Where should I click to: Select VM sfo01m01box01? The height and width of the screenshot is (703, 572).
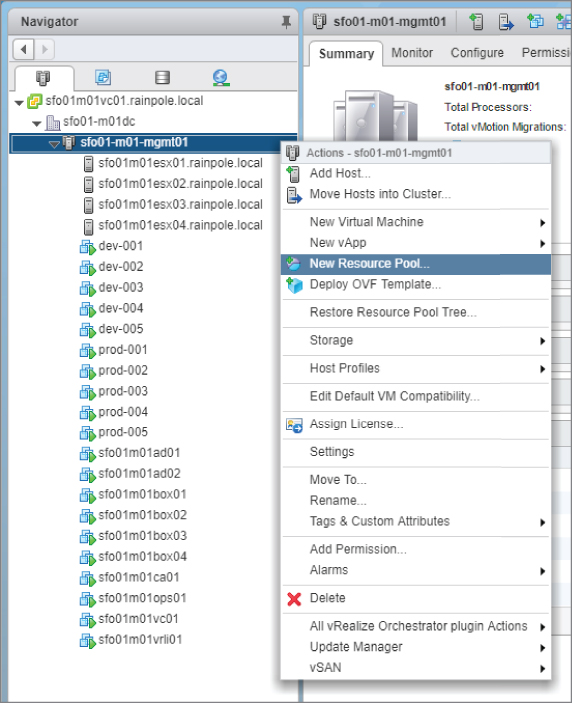[x=142, y=495]
